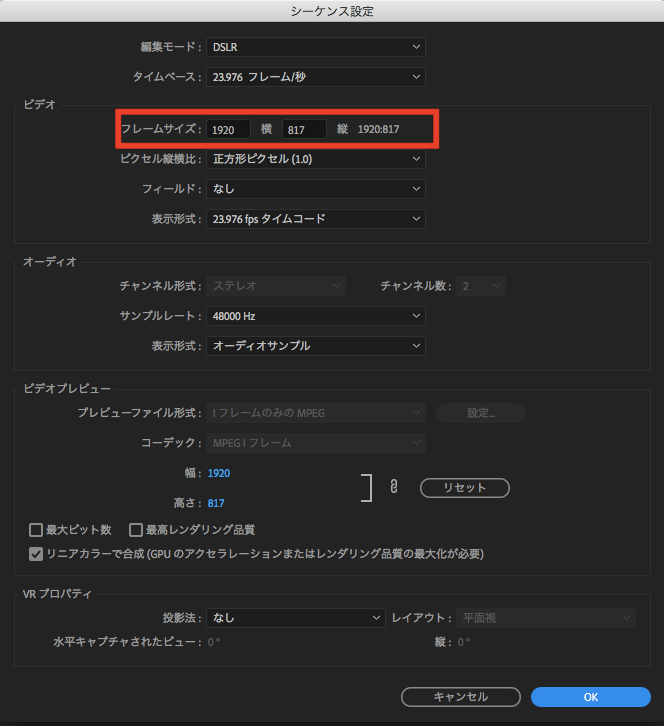Toggle the chain link icon for preview size

pyautogui.click(x=394, y=487)
